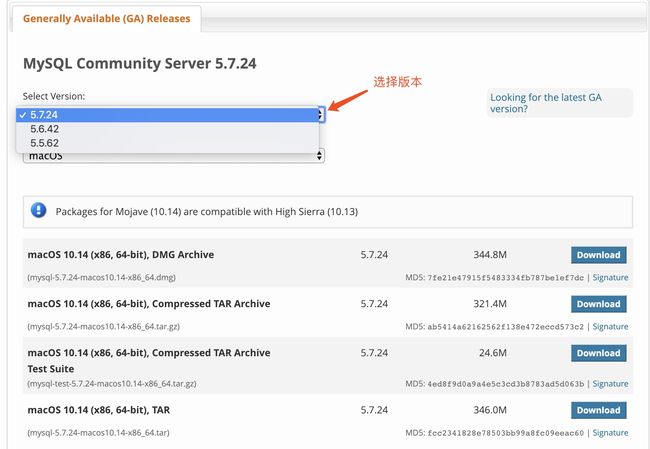Image resolution: width=650 pixels, height=449 pixels.
Task: Choose version 5.5.62 from the list
Action: pyautogui.click(x=167, y=143)
